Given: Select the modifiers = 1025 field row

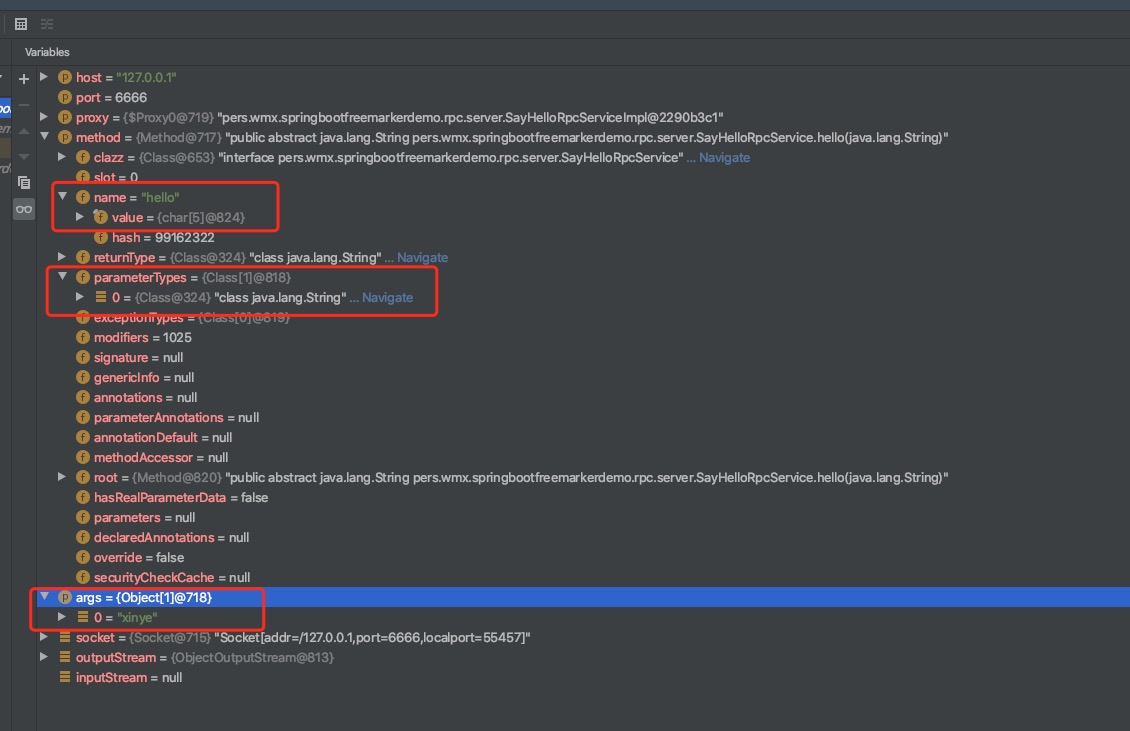Looking at the screenshot, I should 142,337.
